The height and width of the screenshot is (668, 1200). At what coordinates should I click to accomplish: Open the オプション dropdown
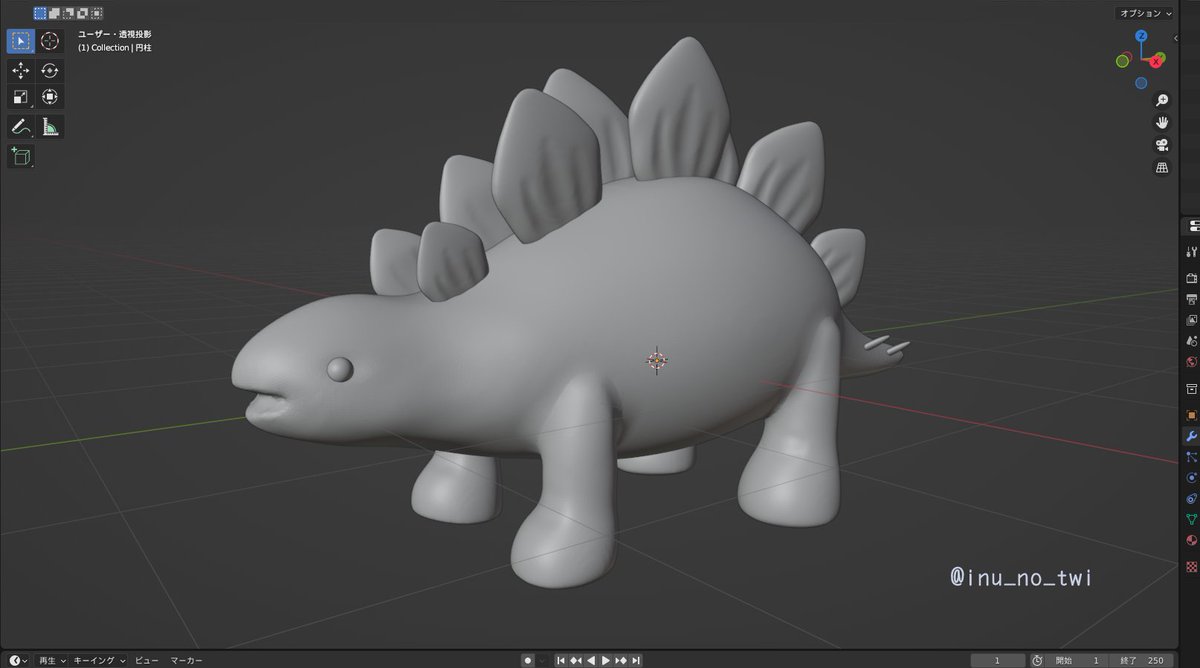tap(1144, 13)
